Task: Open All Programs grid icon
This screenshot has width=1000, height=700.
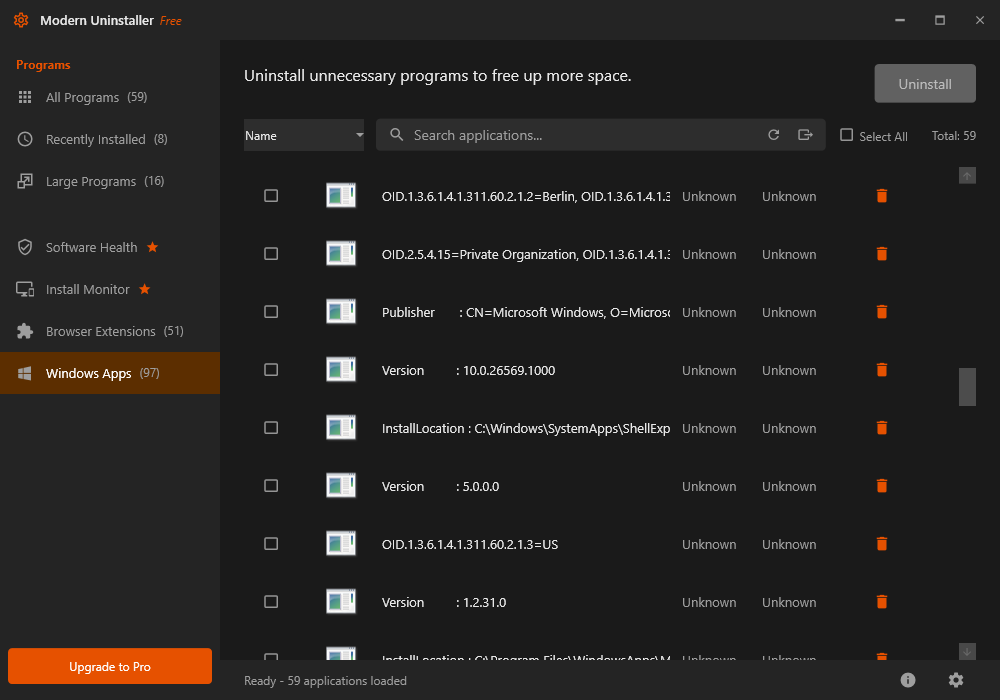Action: click(x=25, y=97)
